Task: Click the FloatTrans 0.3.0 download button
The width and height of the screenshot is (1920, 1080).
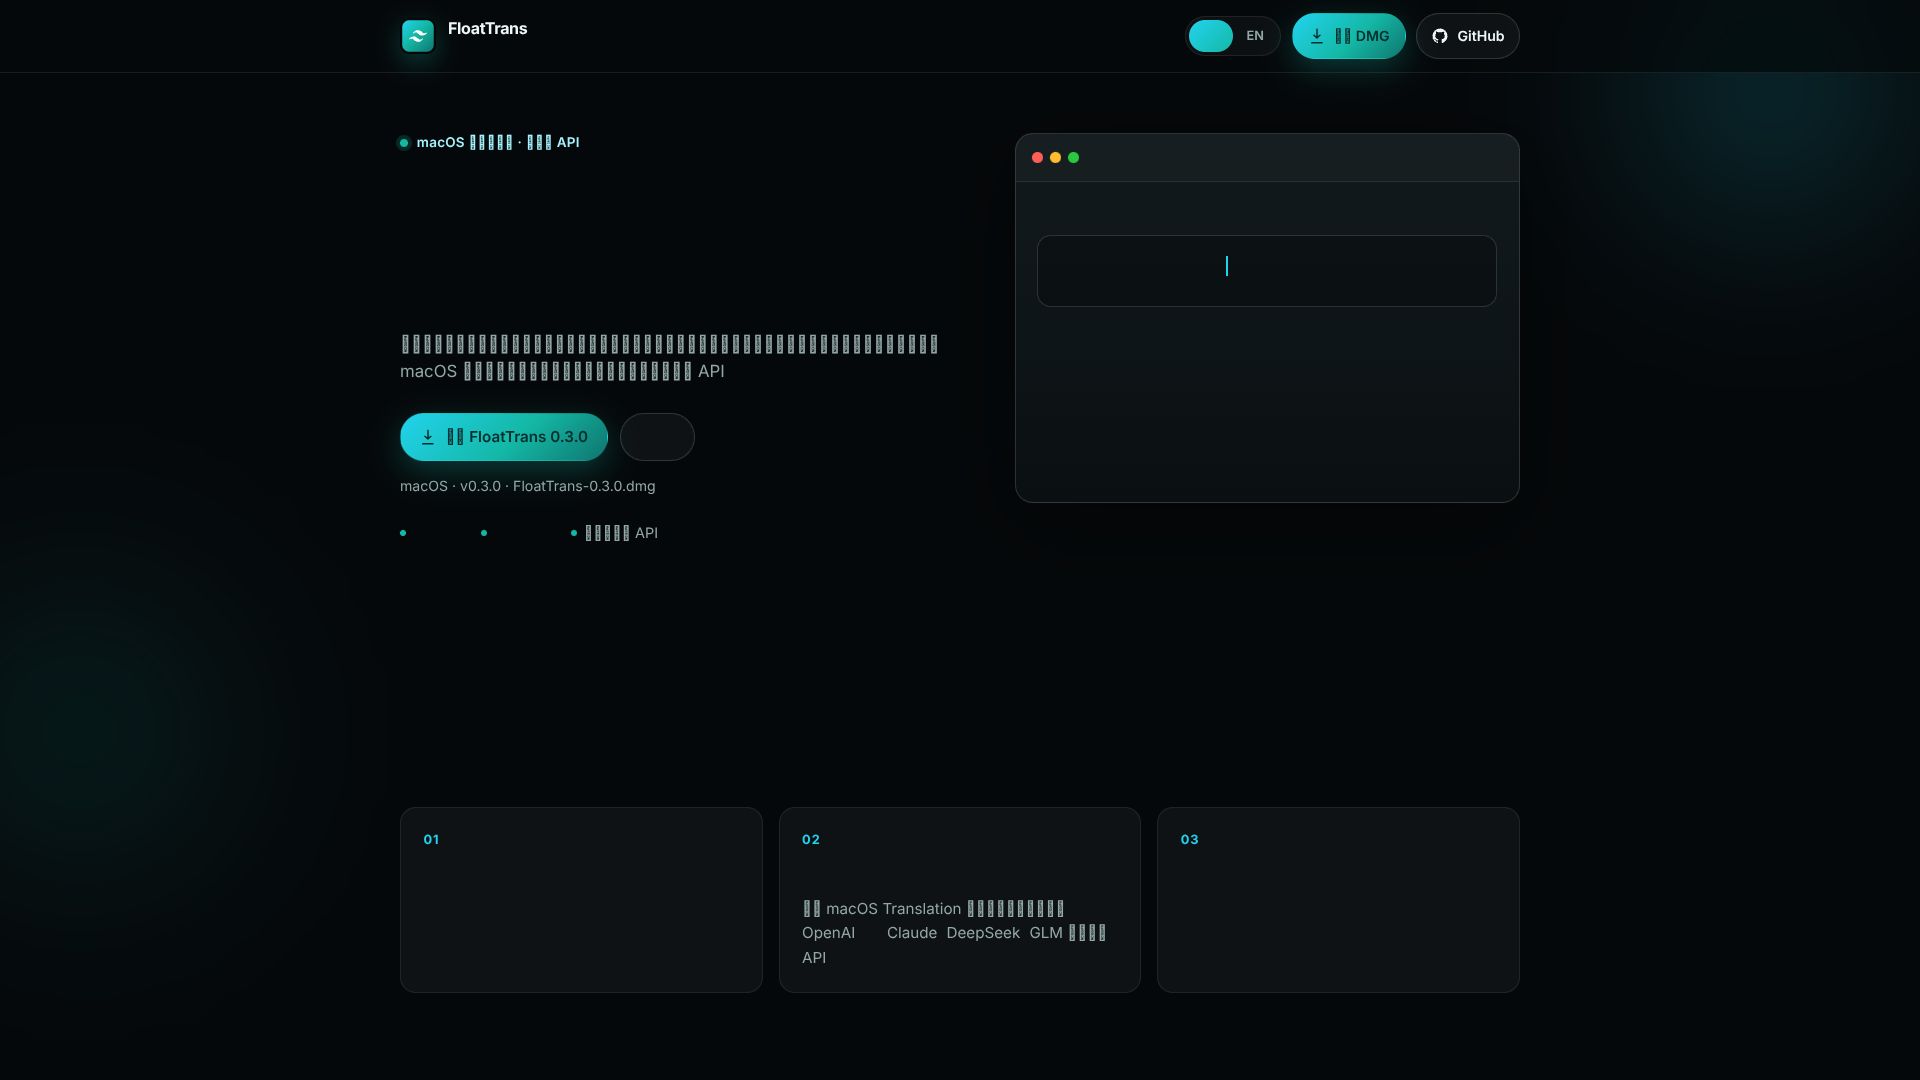Action: (x=504, y=437)
